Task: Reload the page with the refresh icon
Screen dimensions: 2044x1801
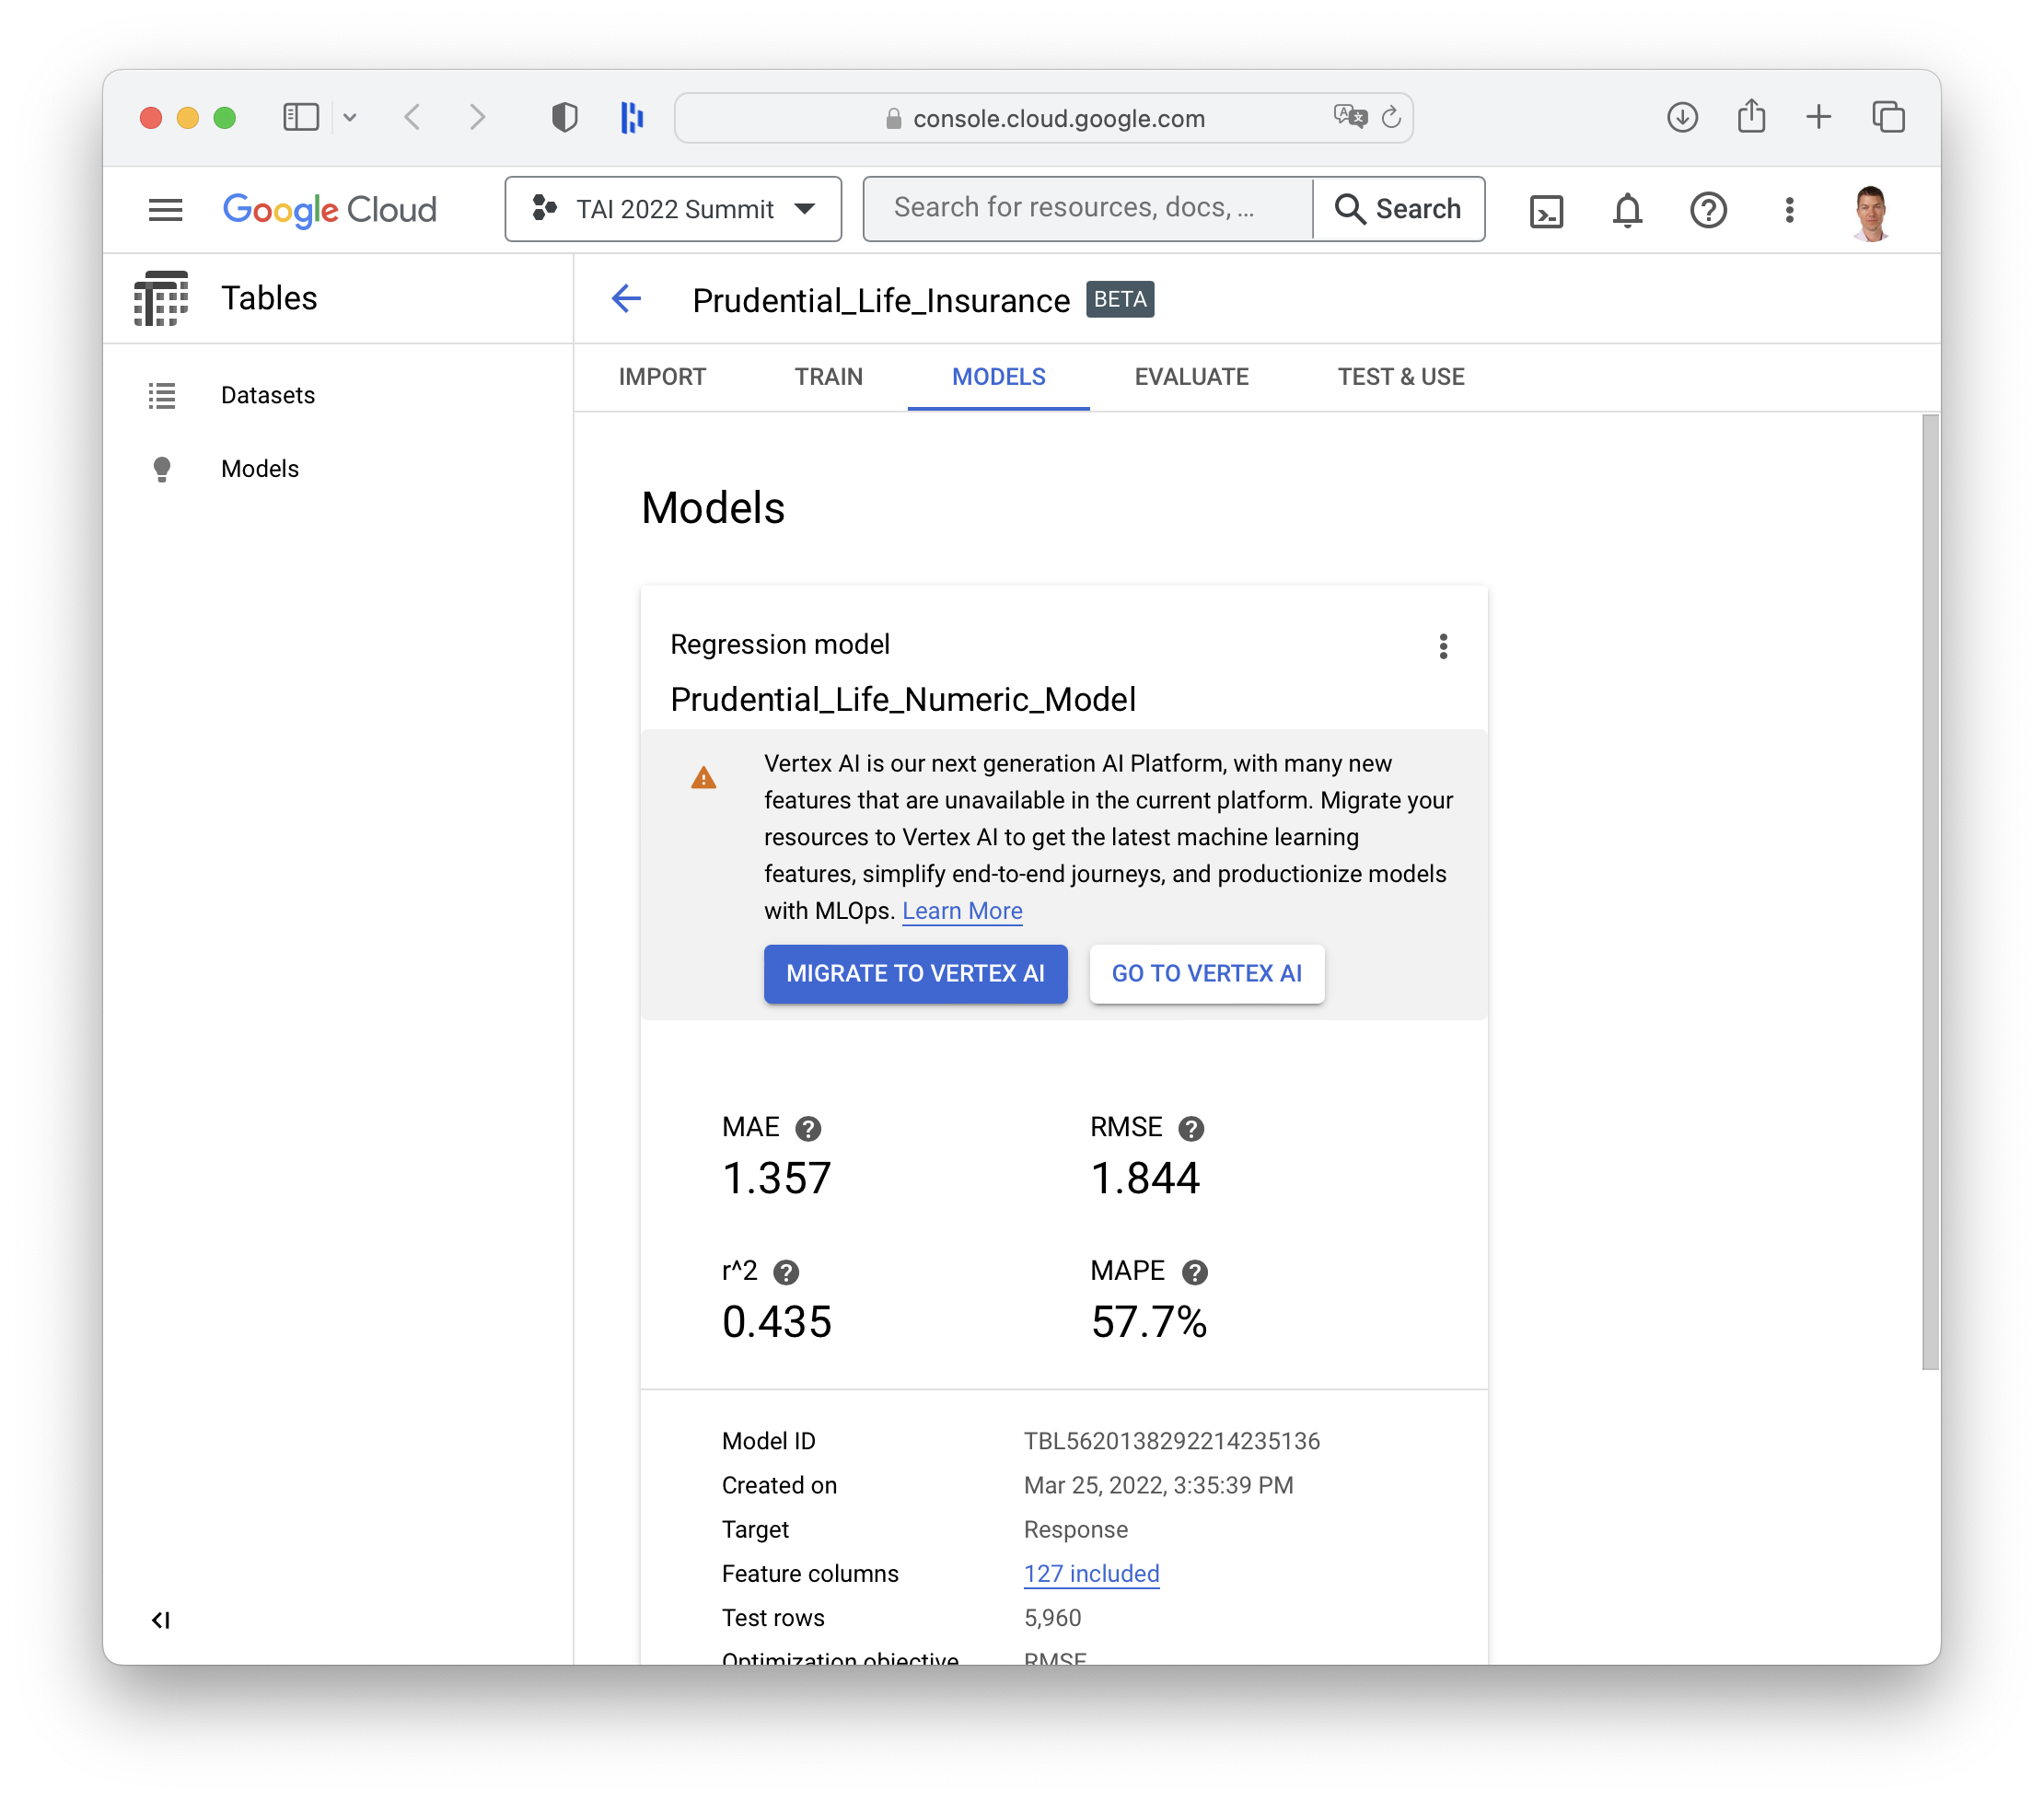Action: (x=1390, y=118)
